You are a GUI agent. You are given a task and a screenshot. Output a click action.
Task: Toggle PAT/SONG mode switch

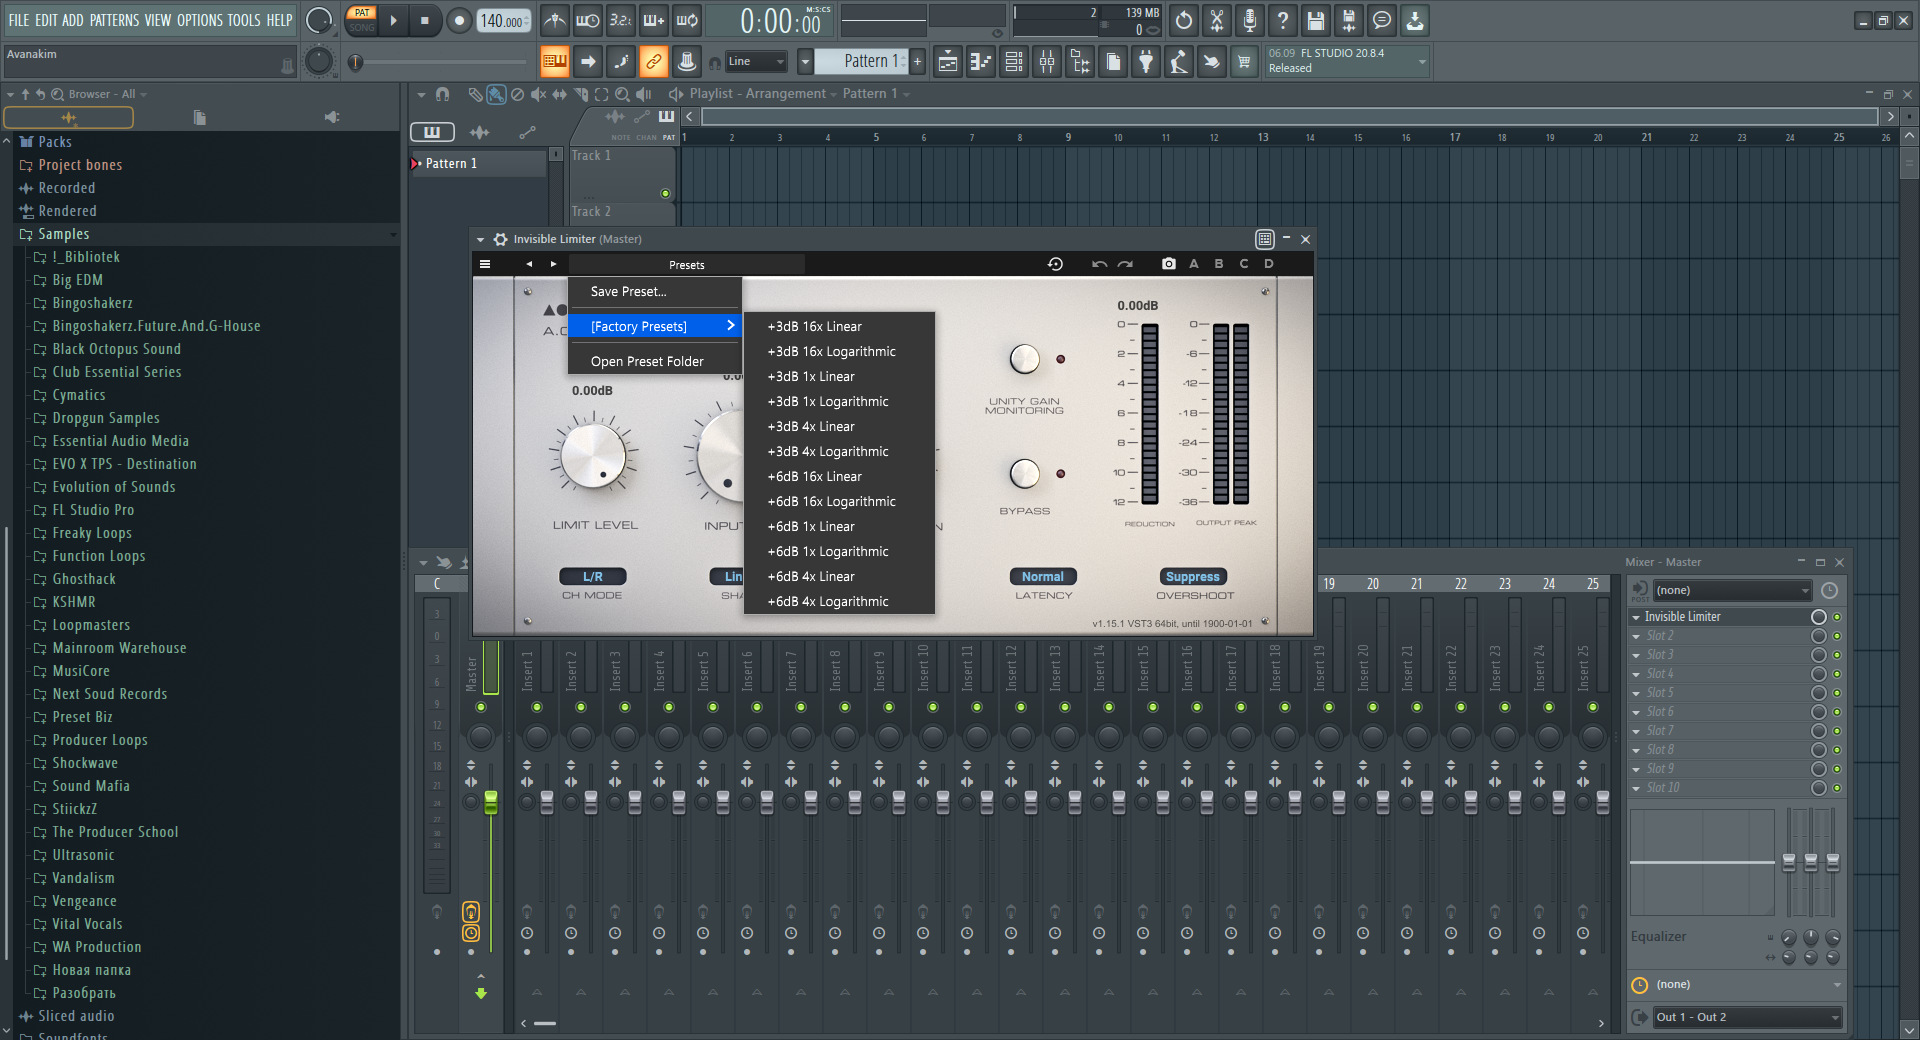[362, 20]
